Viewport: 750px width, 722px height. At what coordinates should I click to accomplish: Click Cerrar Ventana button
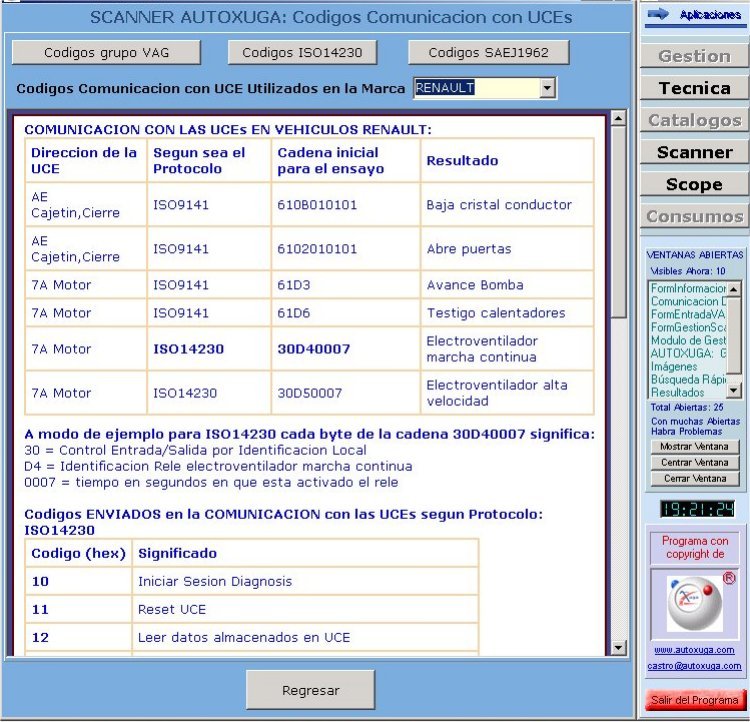coord(695,478)
